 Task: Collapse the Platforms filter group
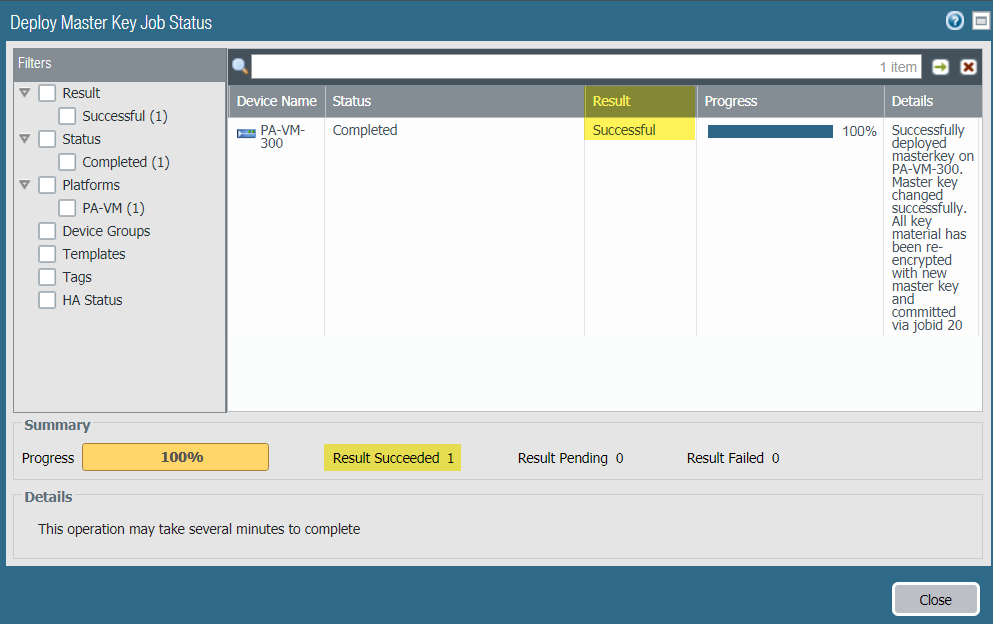tap(25, 185)
